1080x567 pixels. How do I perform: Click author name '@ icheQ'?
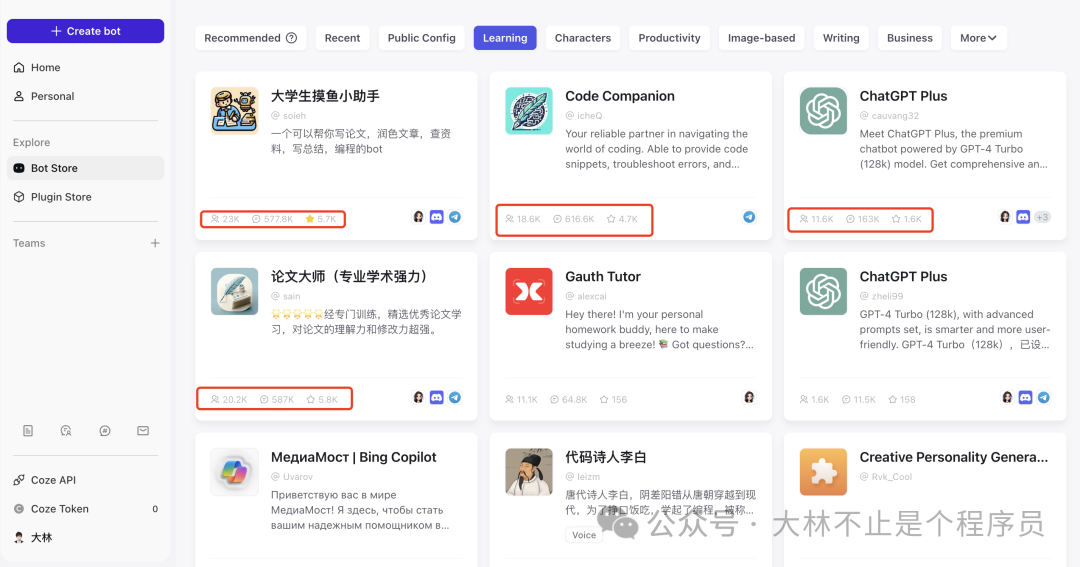click(x=584, y=116)
